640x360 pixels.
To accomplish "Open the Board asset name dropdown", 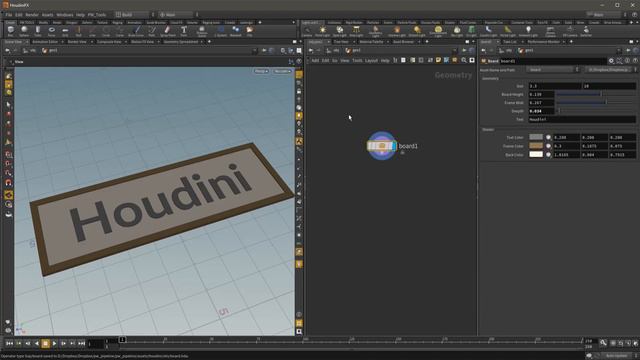I will 553,70.
